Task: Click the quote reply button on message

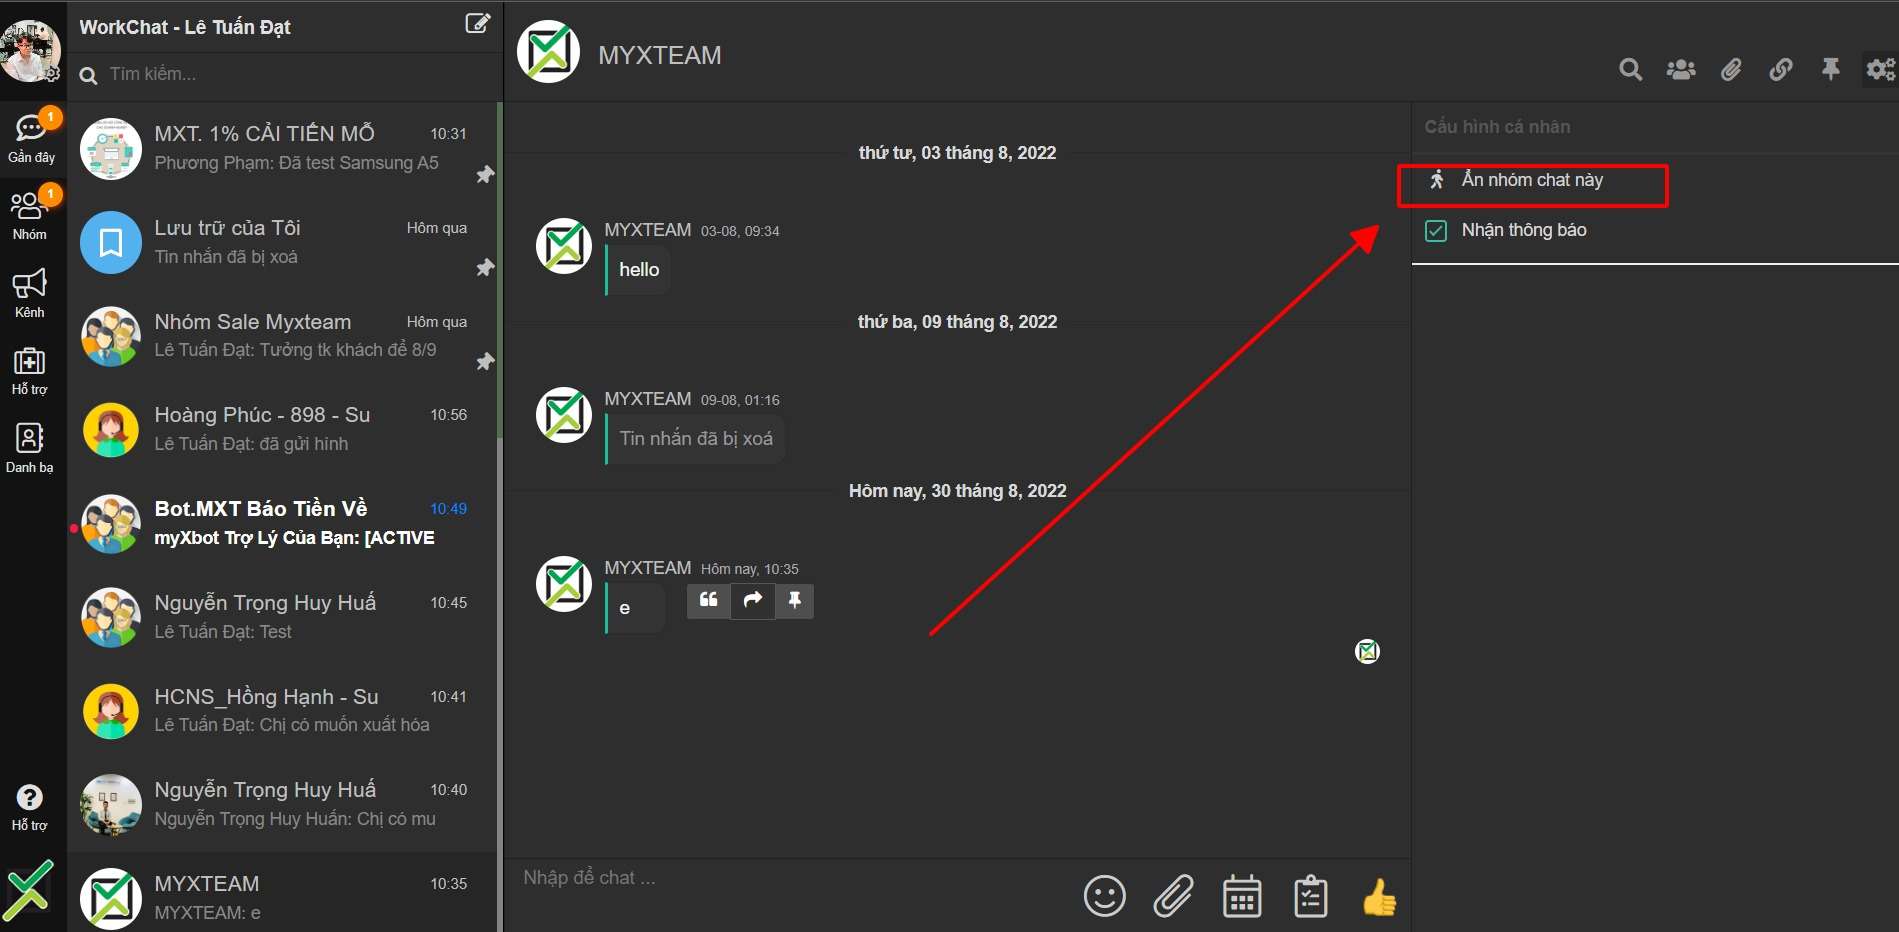Action: coord(708,600)
